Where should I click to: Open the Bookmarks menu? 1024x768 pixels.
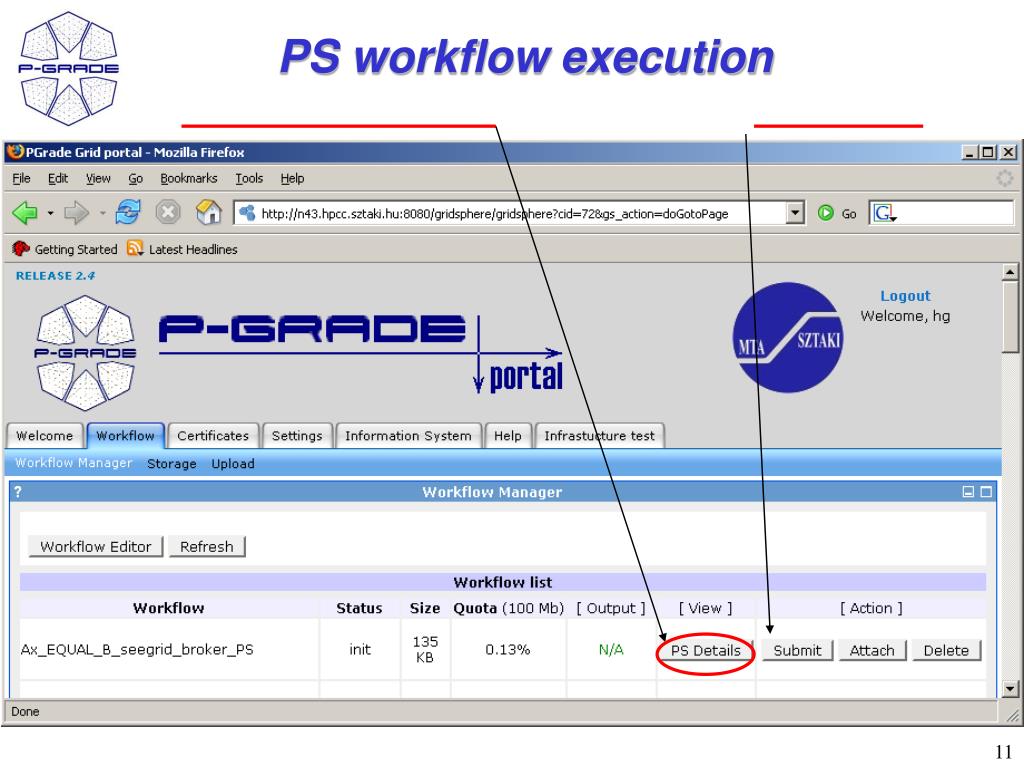(189, 178)
